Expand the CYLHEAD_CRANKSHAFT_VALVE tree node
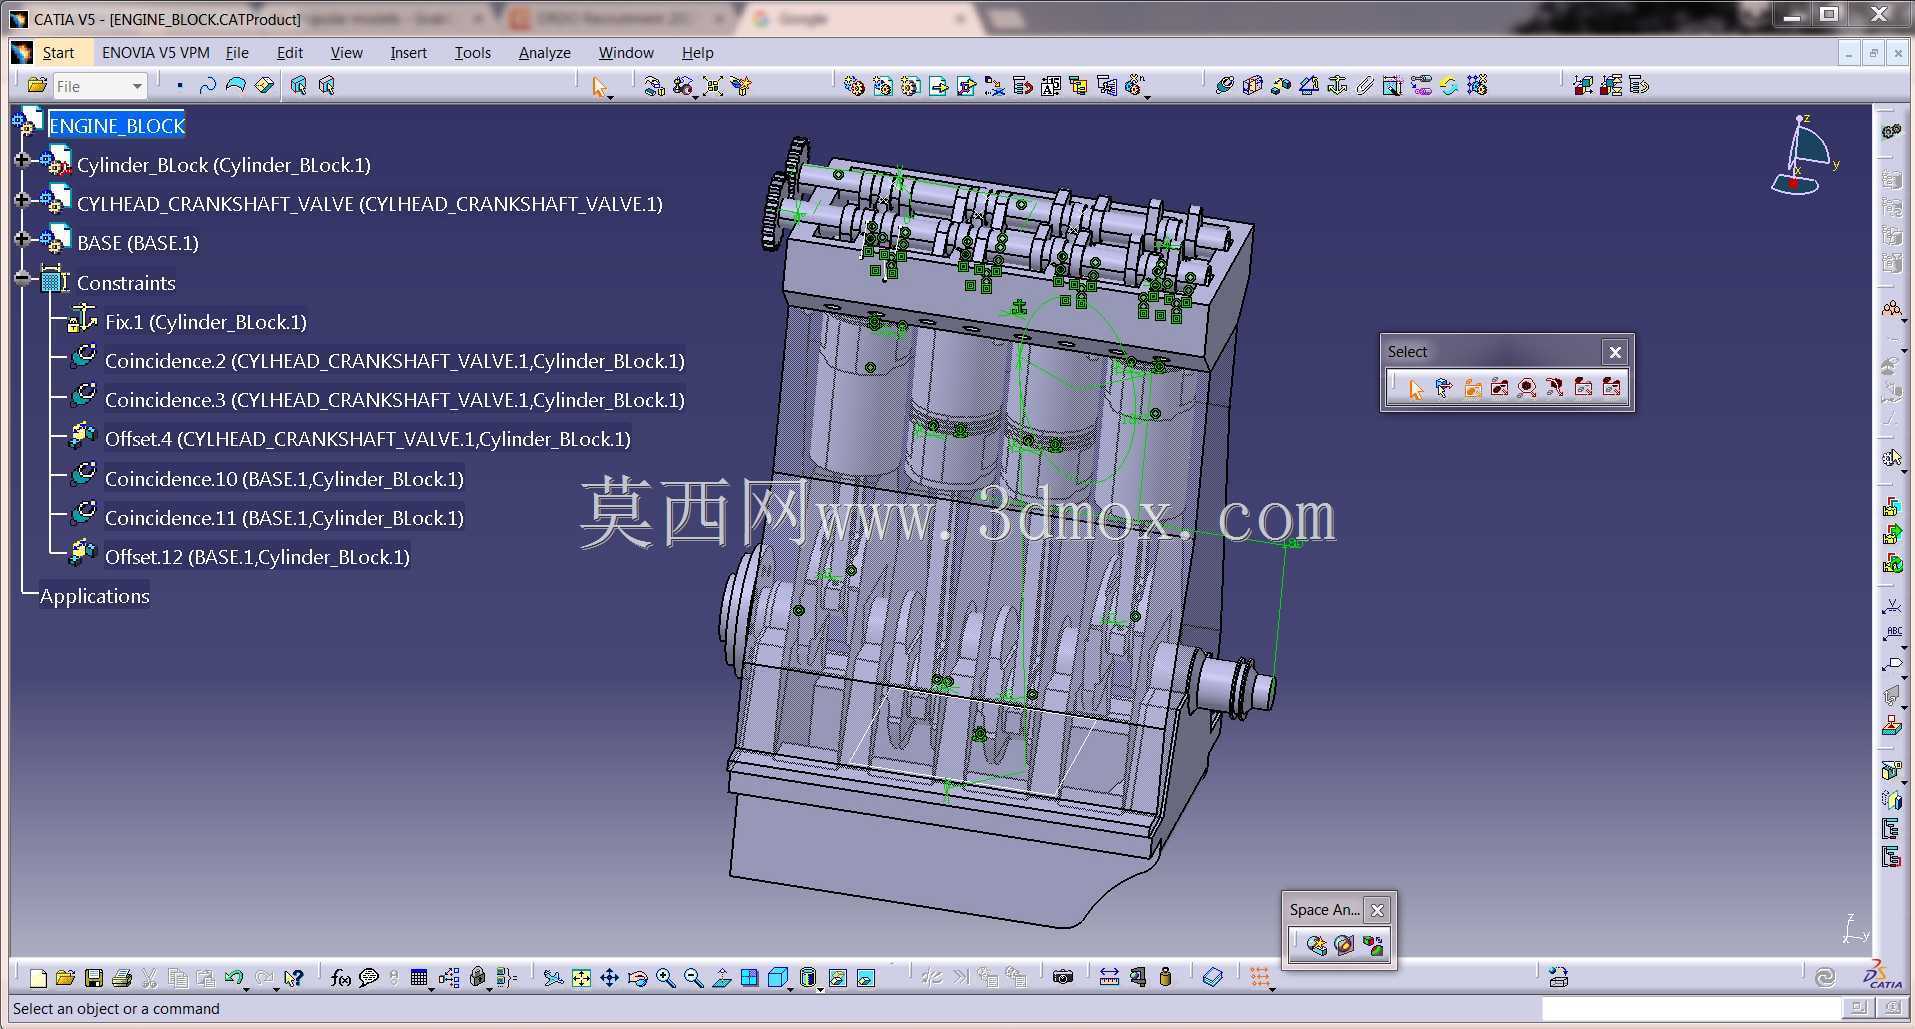Screen dimensions: 1915x1029 pos(22,200)
